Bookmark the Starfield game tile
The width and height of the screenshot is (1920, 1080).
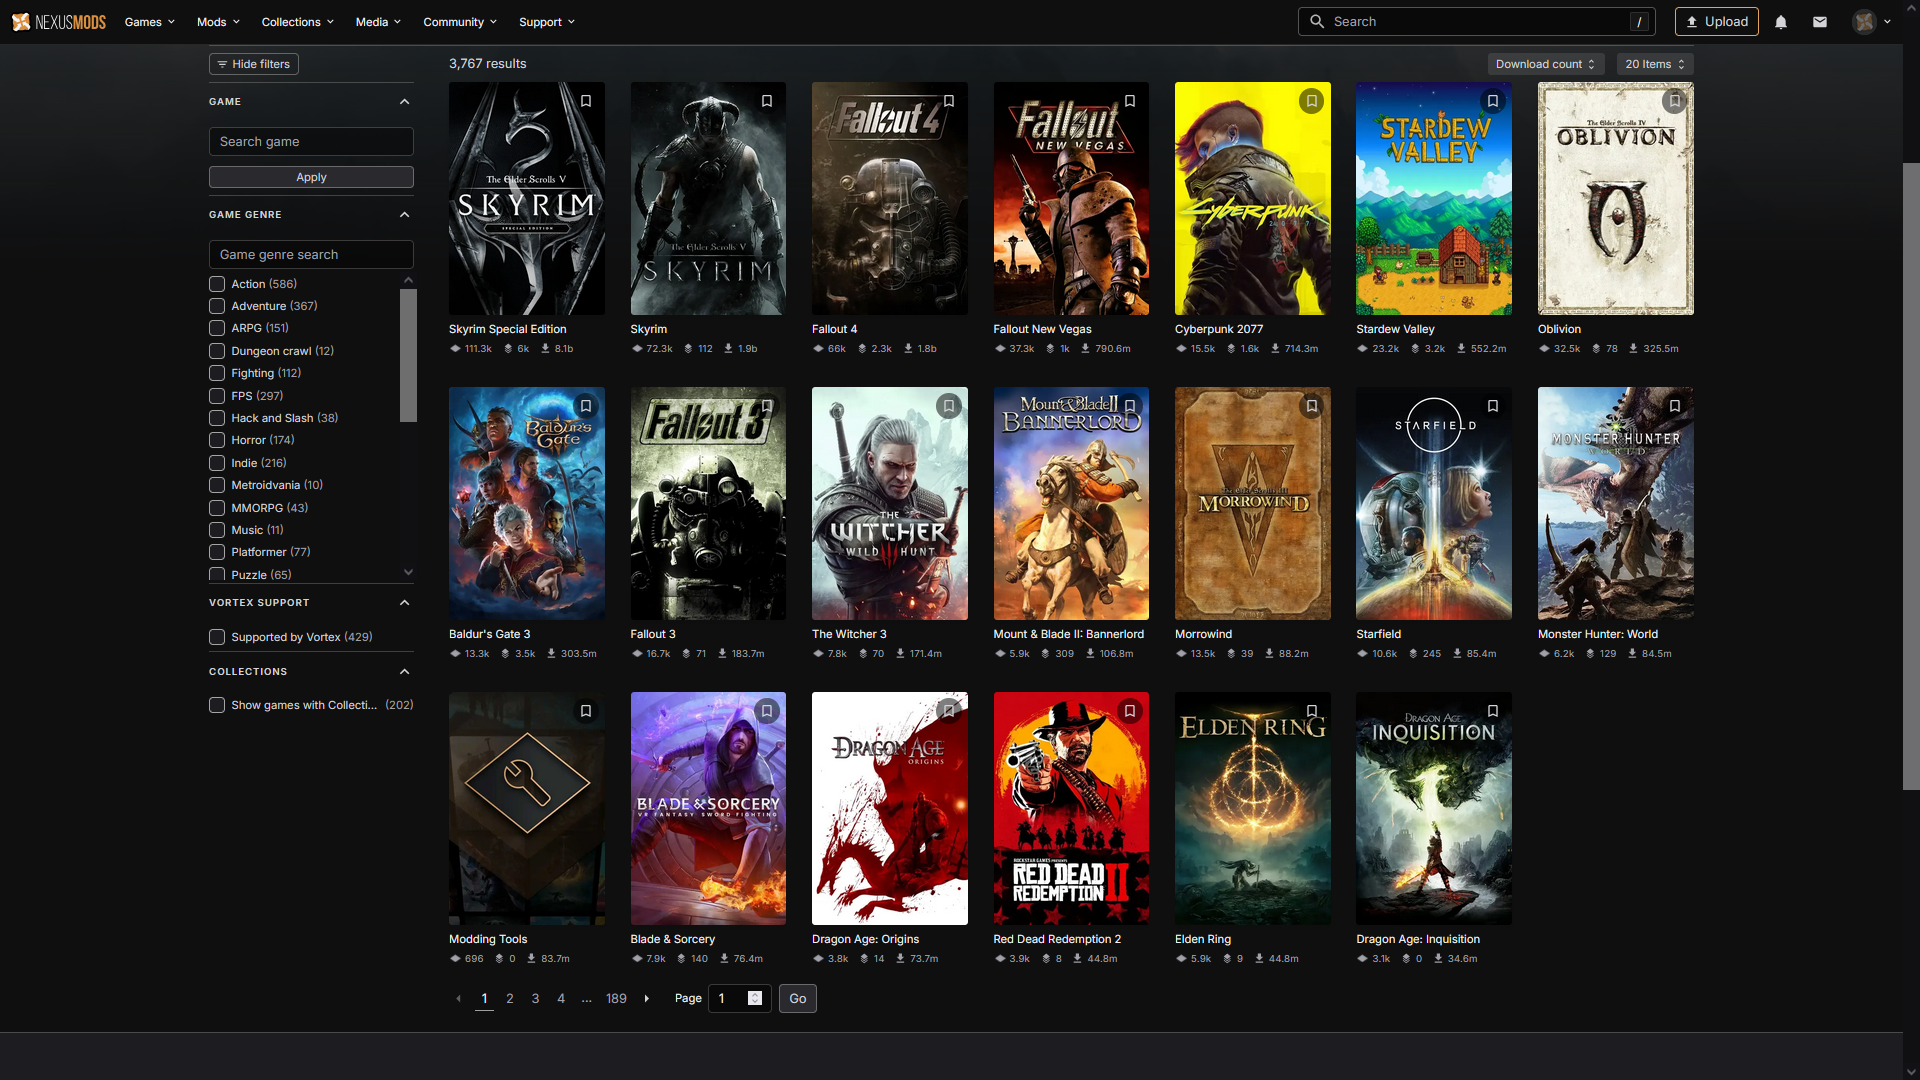click(1493, 406)
